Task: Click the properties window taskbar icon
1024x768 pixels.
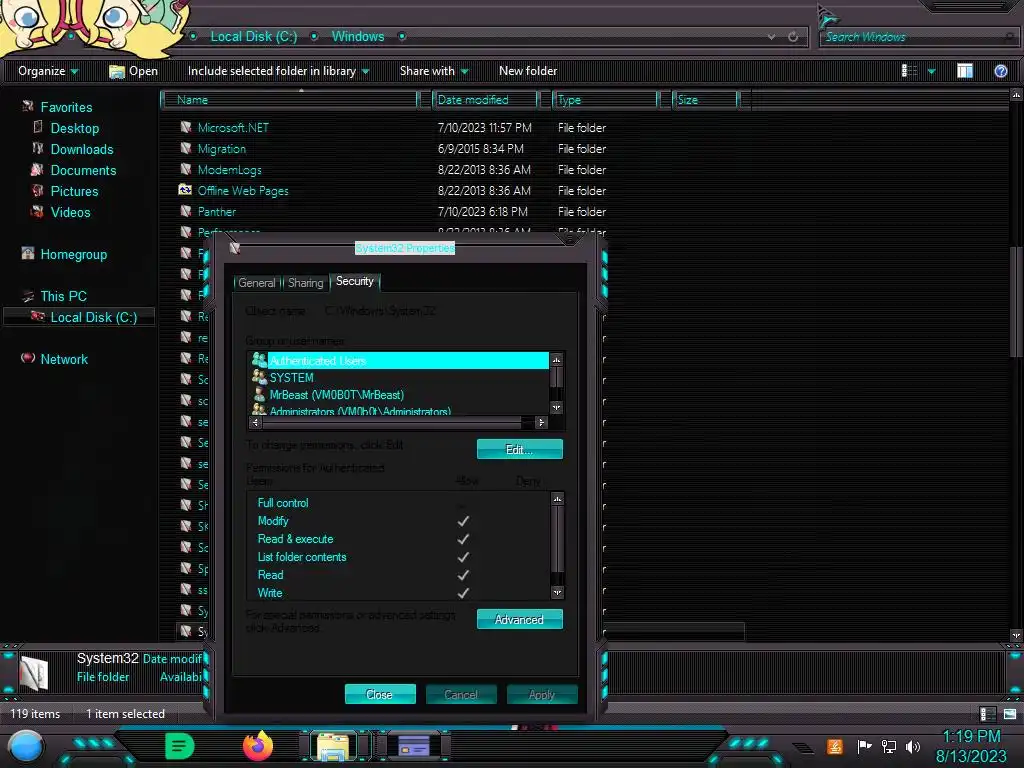Action: pyautogui.click(x=414, y=746)
